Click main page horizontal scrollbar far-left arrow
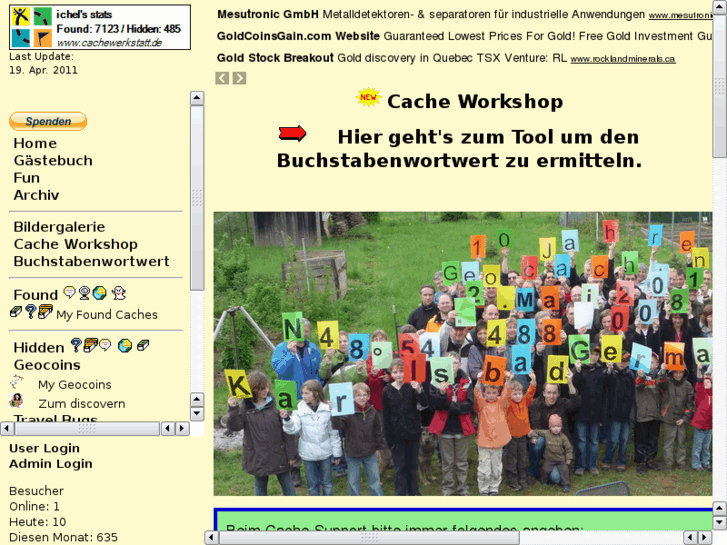Viewport: 727px width, 545px height. [211, 538]
